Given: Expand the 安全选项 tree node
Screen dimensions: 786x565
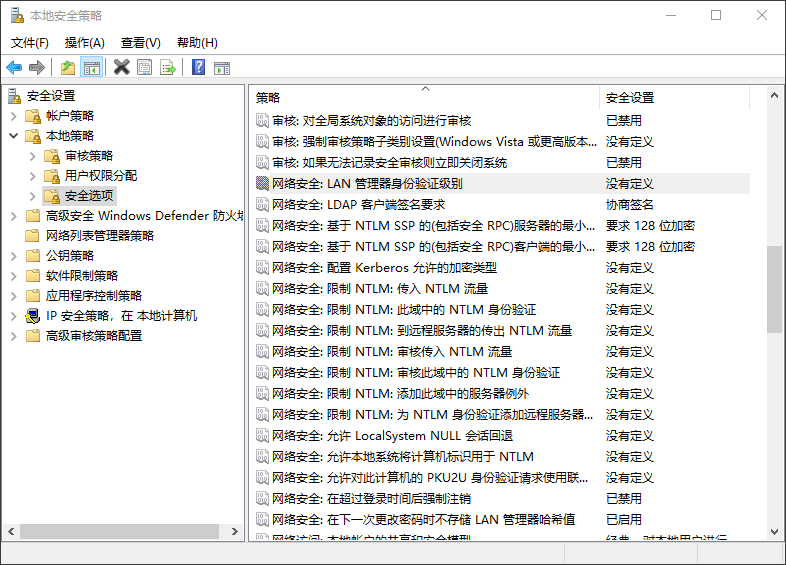Looking at the screenshot, I should [x=33, y=196].
